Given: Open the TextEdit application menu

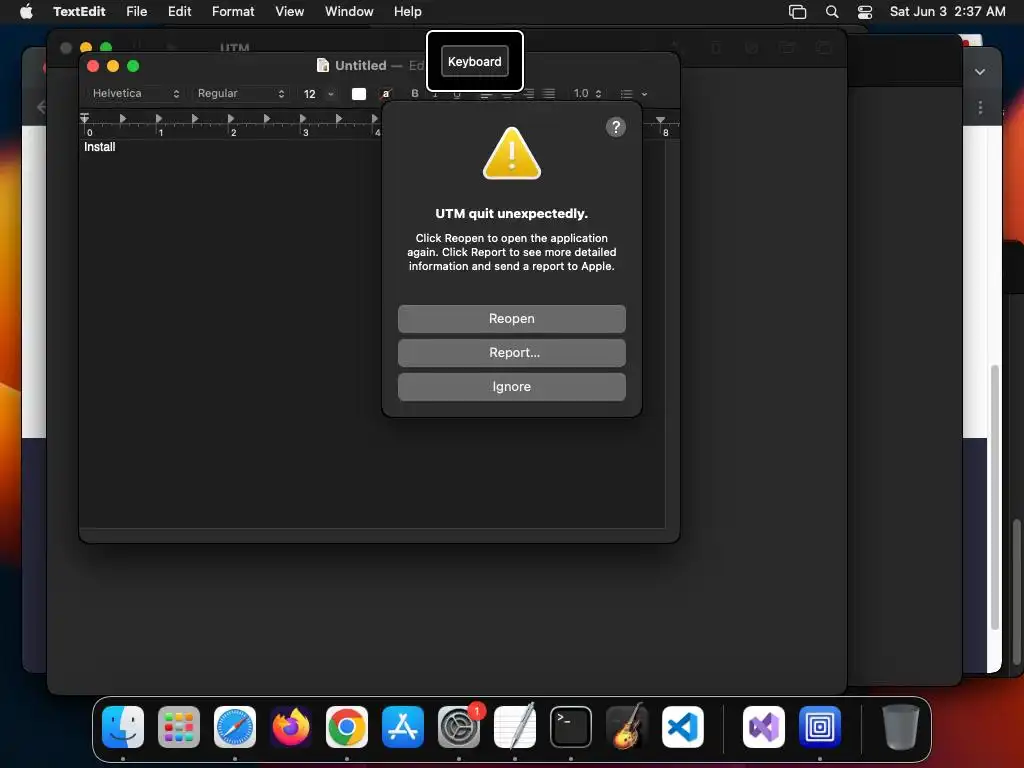Looking at the screenshot, I should pos(79,11).
